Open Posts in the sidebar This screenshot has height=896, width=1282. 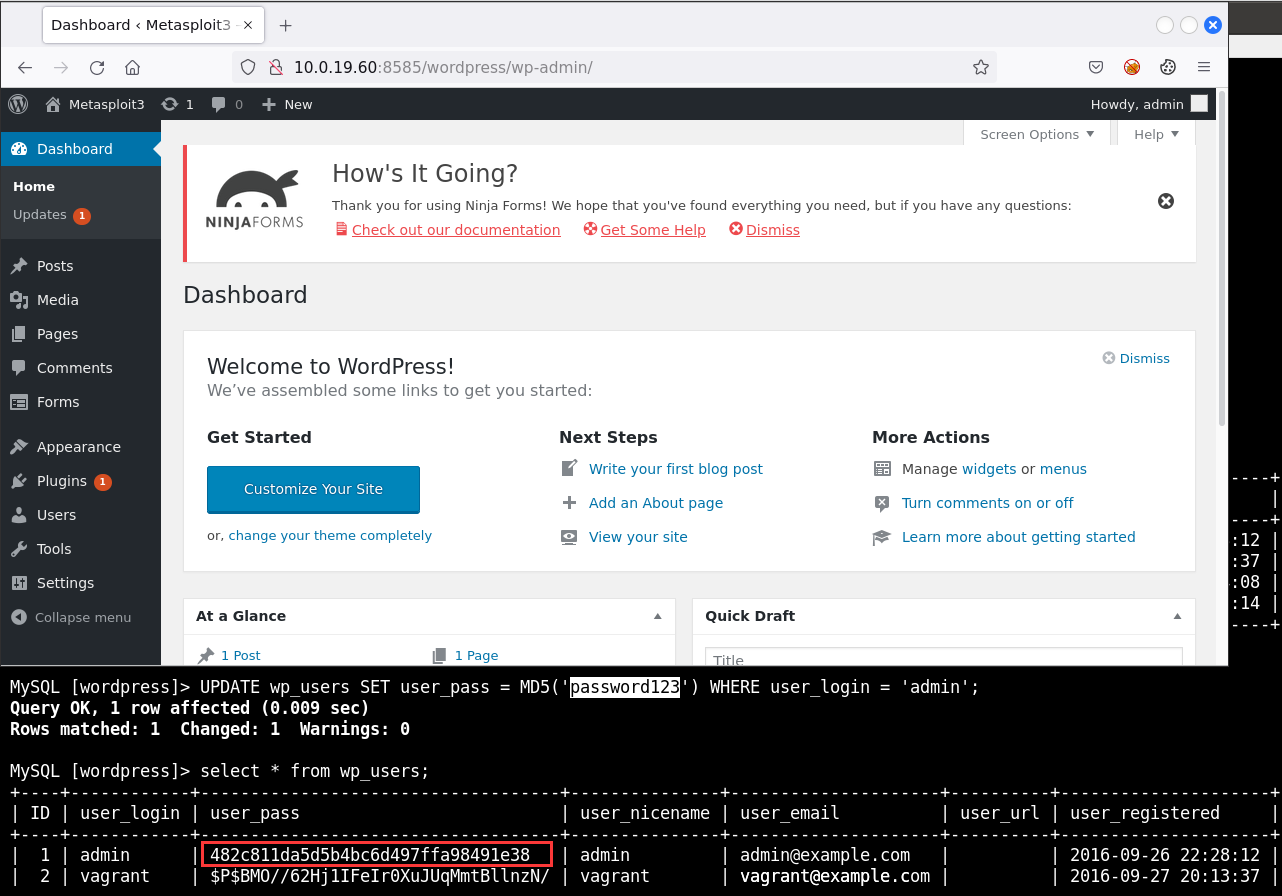pos(55,266)
